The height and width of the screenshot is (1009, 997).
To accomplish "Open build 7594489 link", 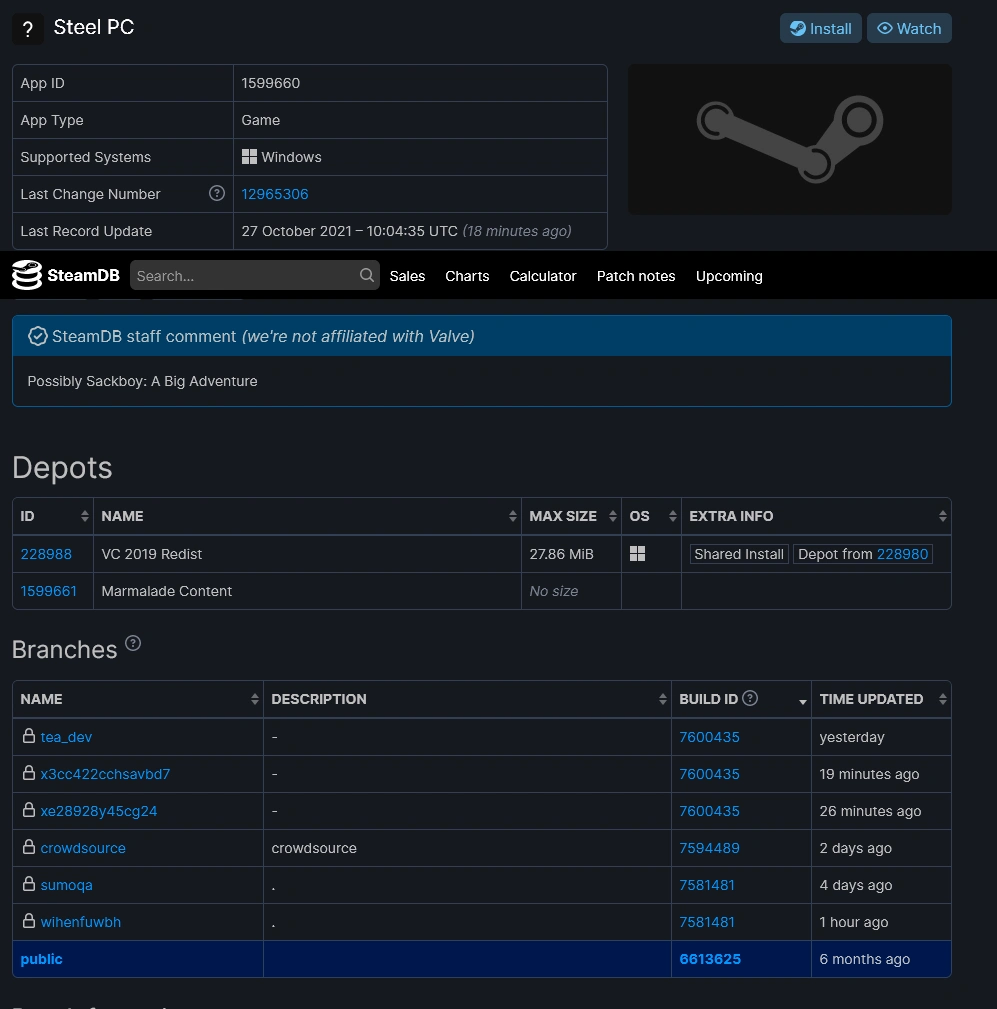I will tap(709, 848).
